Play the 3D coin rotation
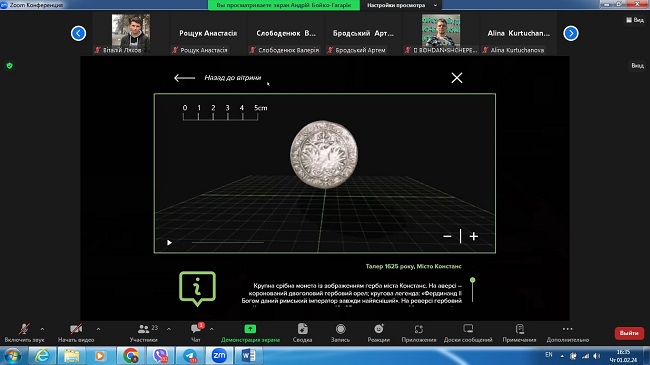The height and width of the screenshot is (365, 650). (x=169, y=243)
